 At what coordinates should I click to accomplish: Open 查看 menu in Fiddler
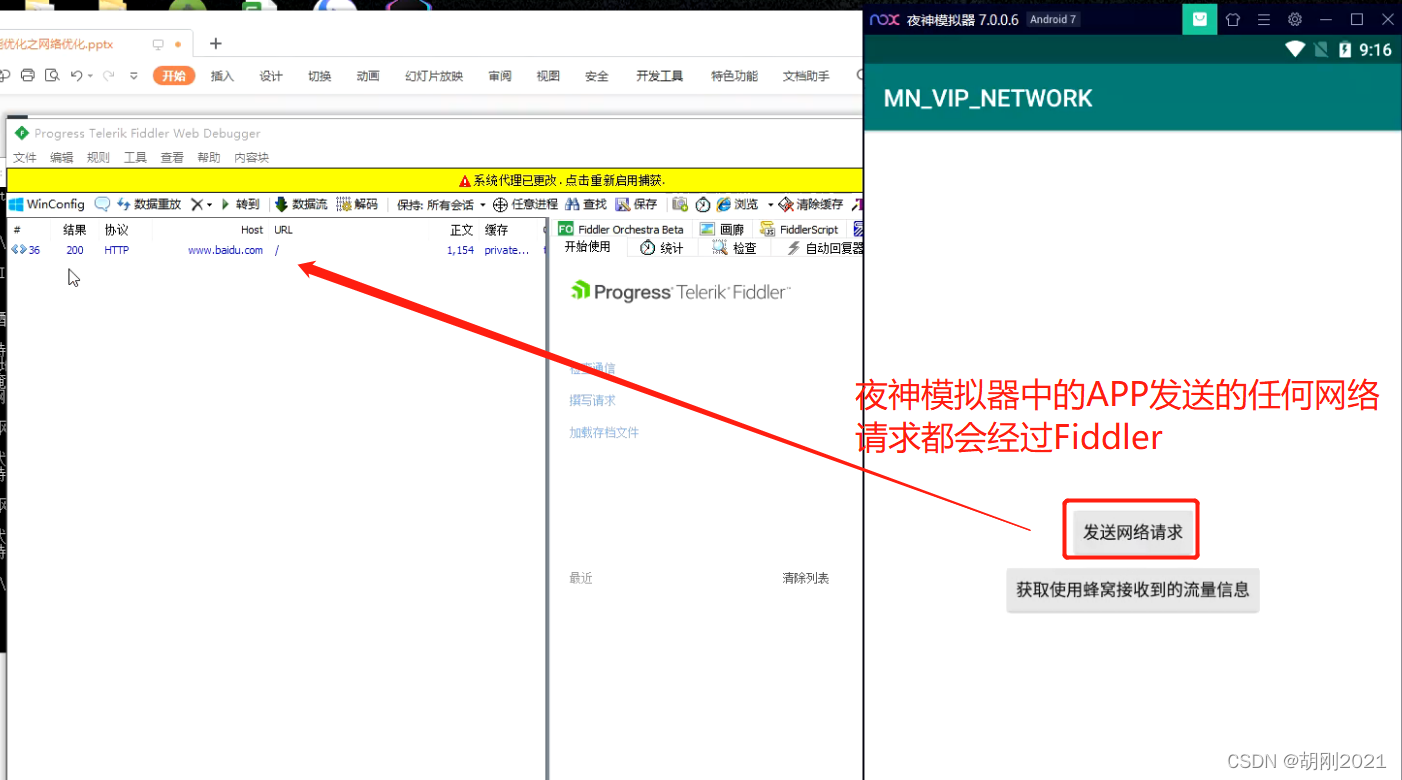(172, 158)
